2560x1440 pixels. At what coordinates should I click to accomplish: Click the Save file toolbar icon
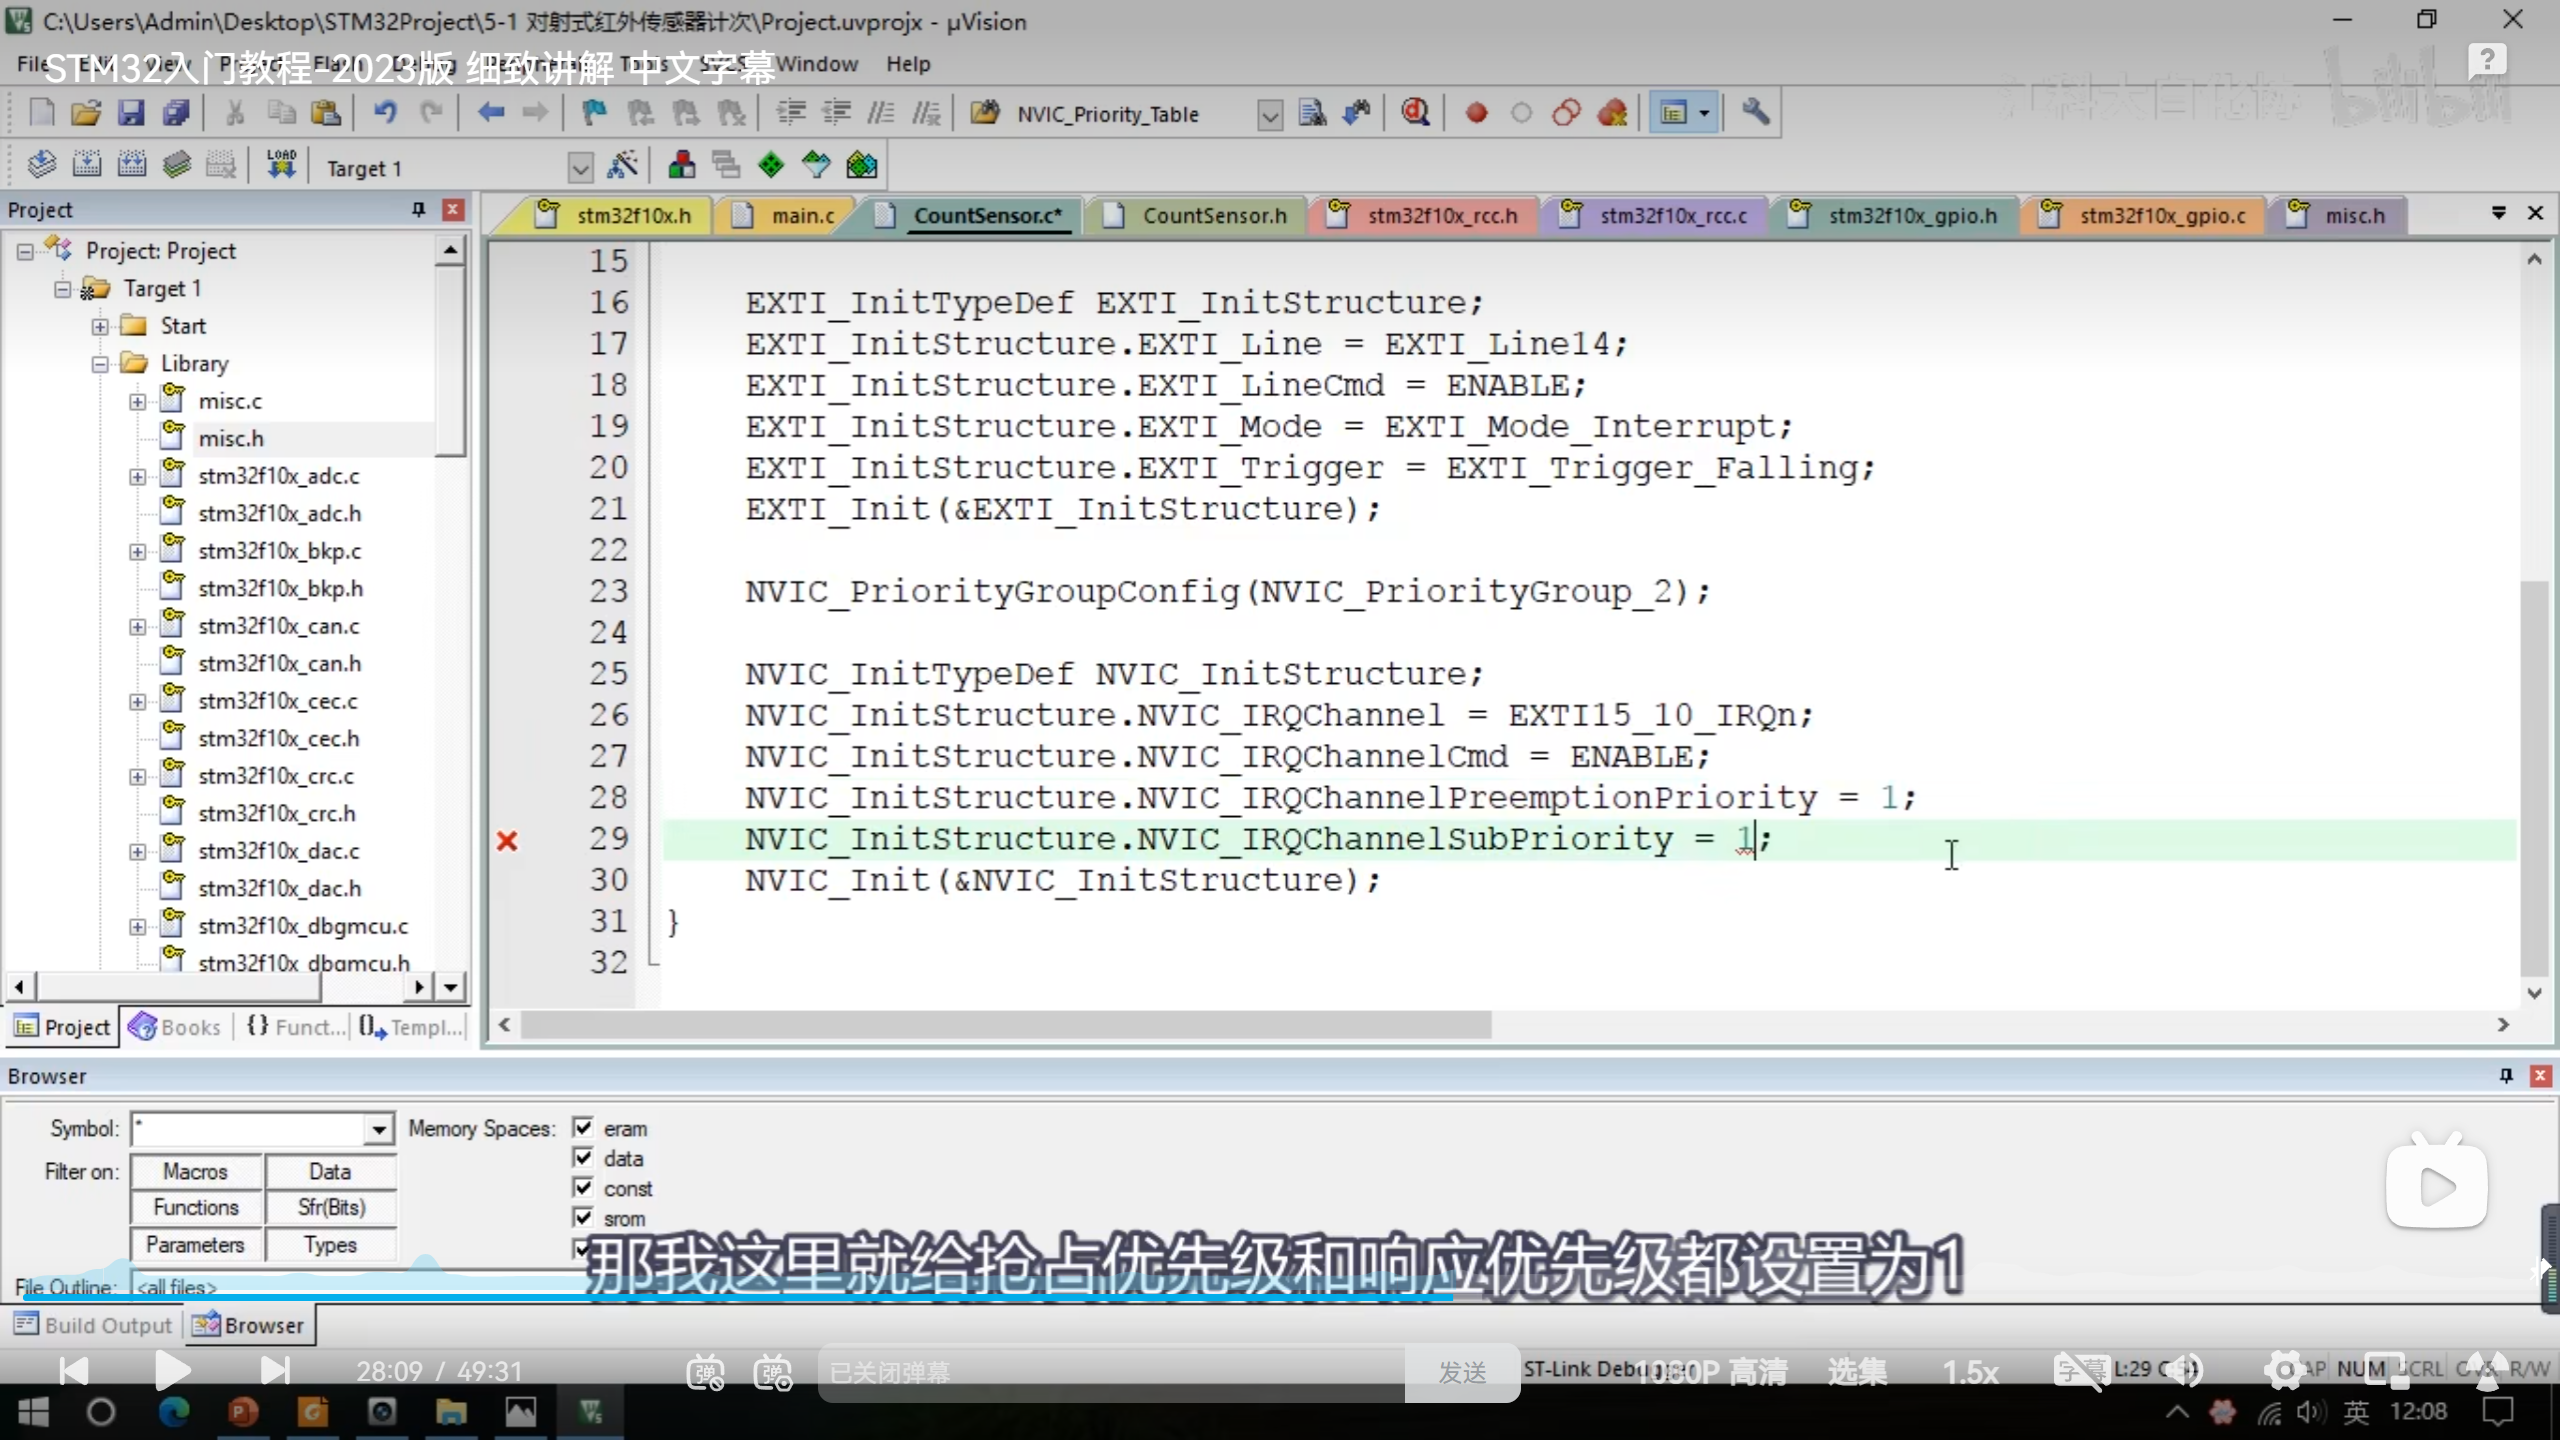pyautogui.click(x=131, y=113)
